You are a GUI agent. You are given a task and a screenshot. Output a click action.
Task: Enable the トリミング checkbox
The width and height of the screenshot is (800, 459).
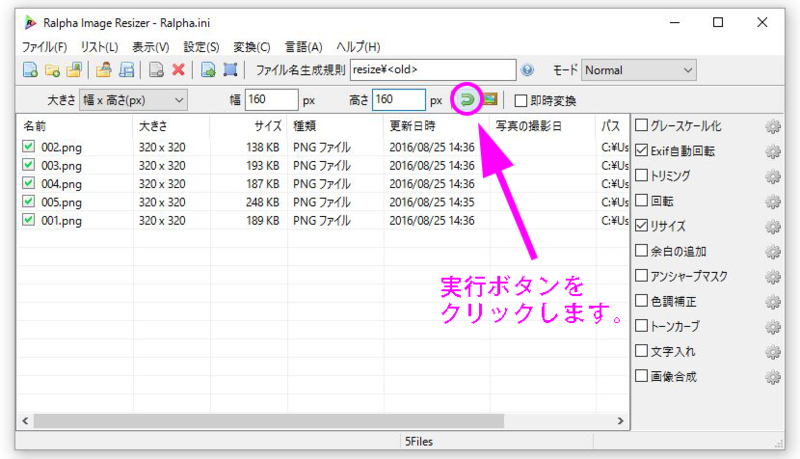[641, 175]
